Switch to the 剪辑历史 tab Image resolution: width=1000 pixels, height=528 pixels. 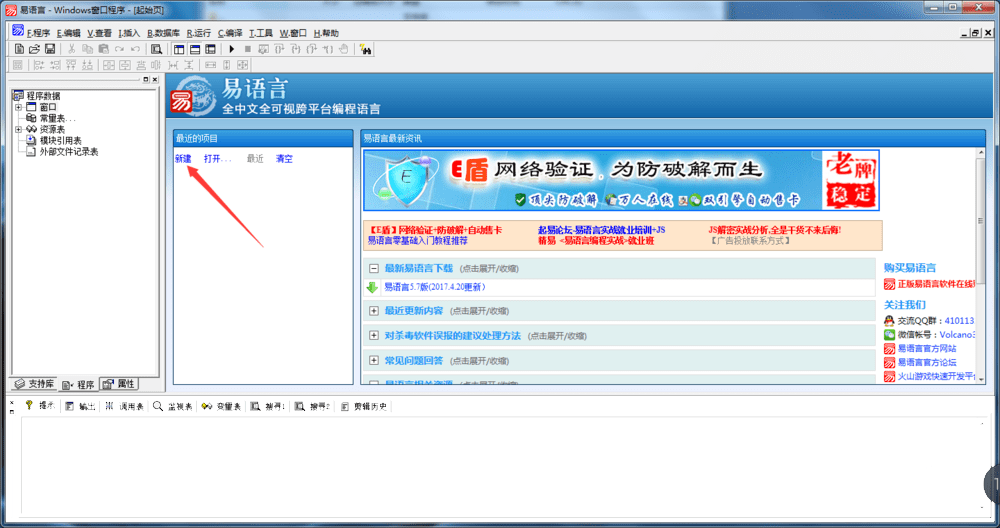(364, 406)
